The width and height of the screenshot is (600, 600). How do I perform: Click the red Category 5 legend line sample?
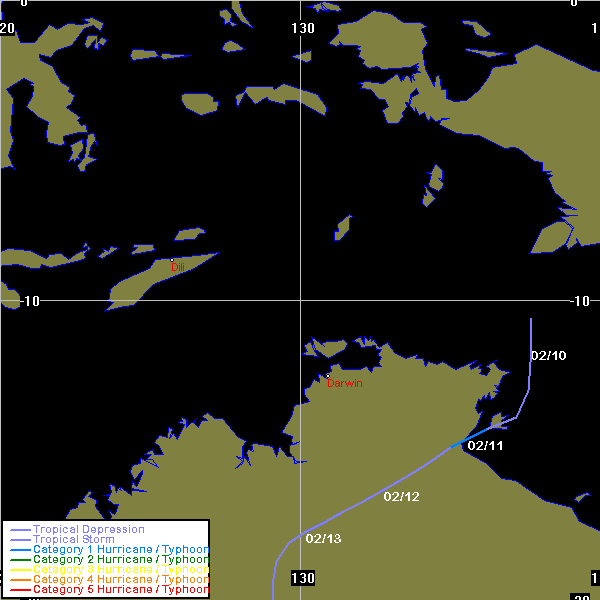coord(18,590)
